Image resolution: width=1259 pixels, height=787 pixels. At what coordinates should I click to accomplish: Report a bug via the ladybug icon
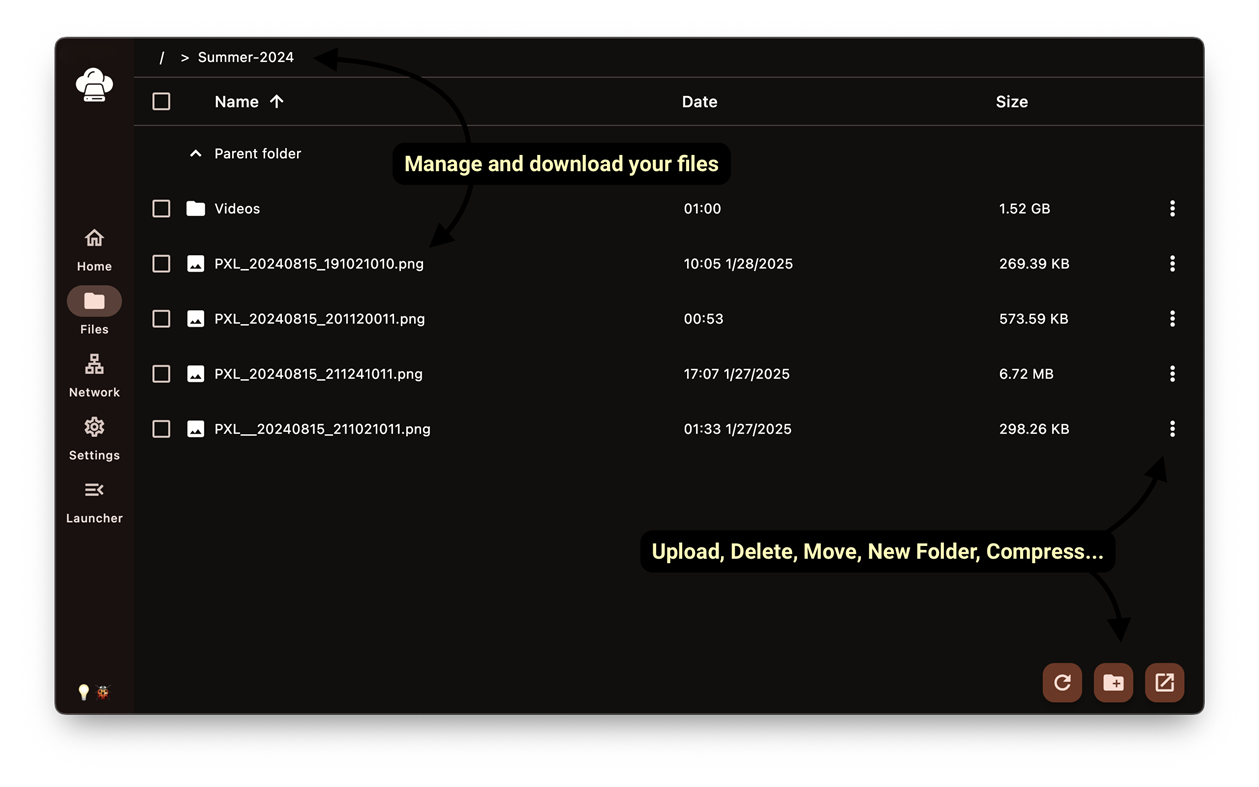[101, 691]
